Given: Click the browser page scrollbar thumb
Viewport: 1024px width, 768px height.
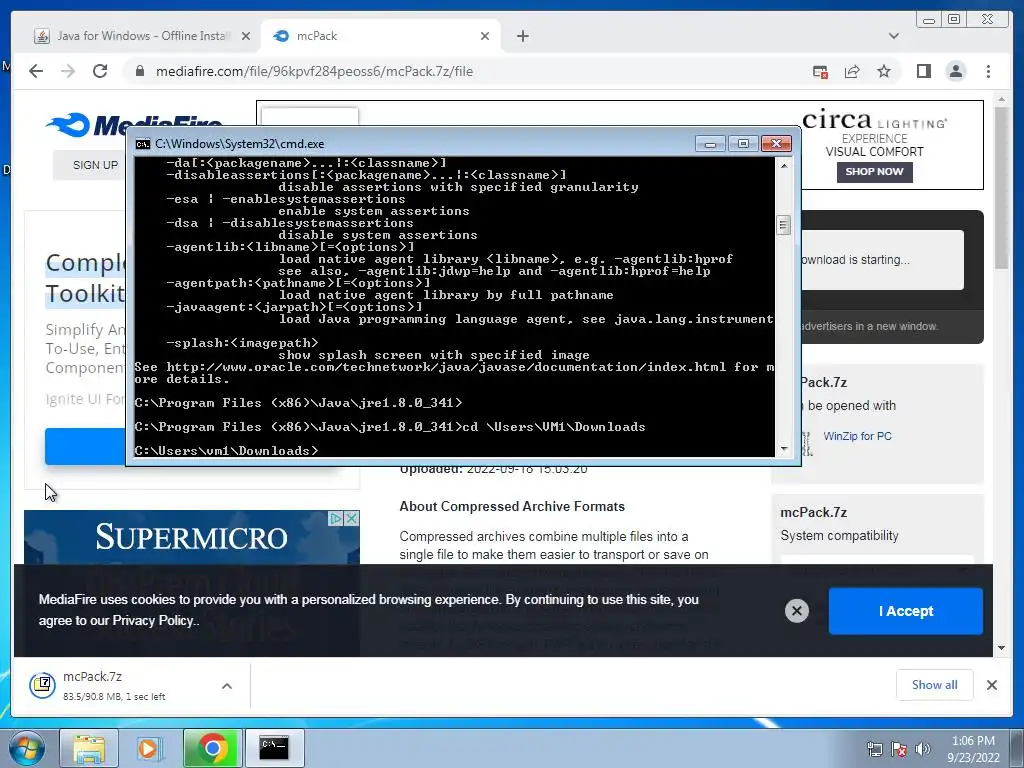Looking at the screenshot, I should [1001, 187].
